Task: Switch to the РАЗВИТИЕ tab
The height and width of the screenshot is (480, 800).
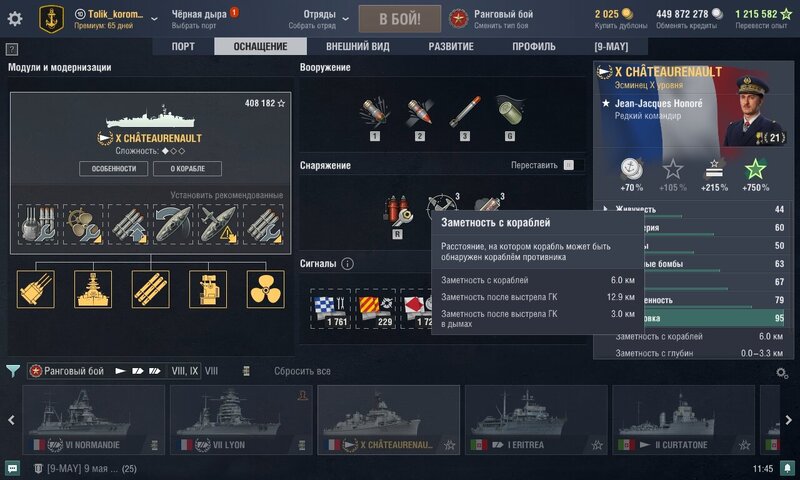Action: coord(451,46)
